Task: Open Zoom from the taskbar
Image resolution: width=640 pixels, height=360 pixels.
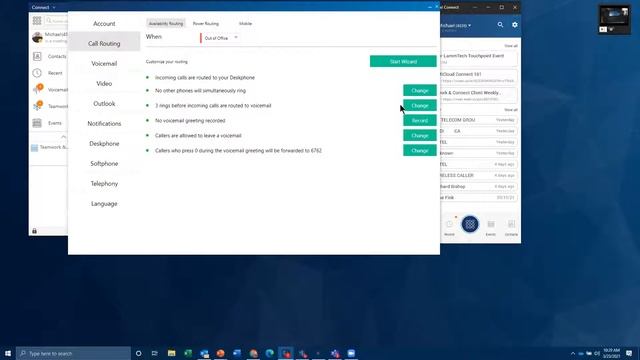Action: pos(351,353)
